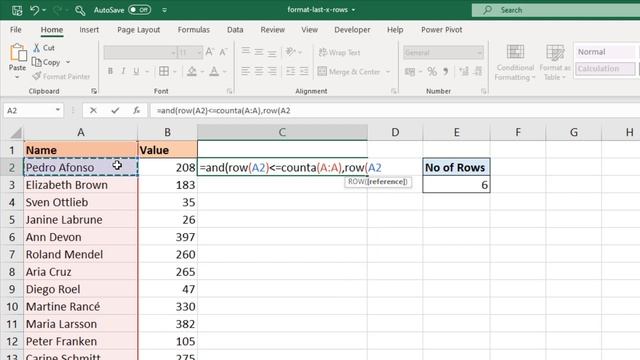This screenshot has height=360, width=640.
Task: Switch to the Insert tab
Action: [x=89, y=30]
